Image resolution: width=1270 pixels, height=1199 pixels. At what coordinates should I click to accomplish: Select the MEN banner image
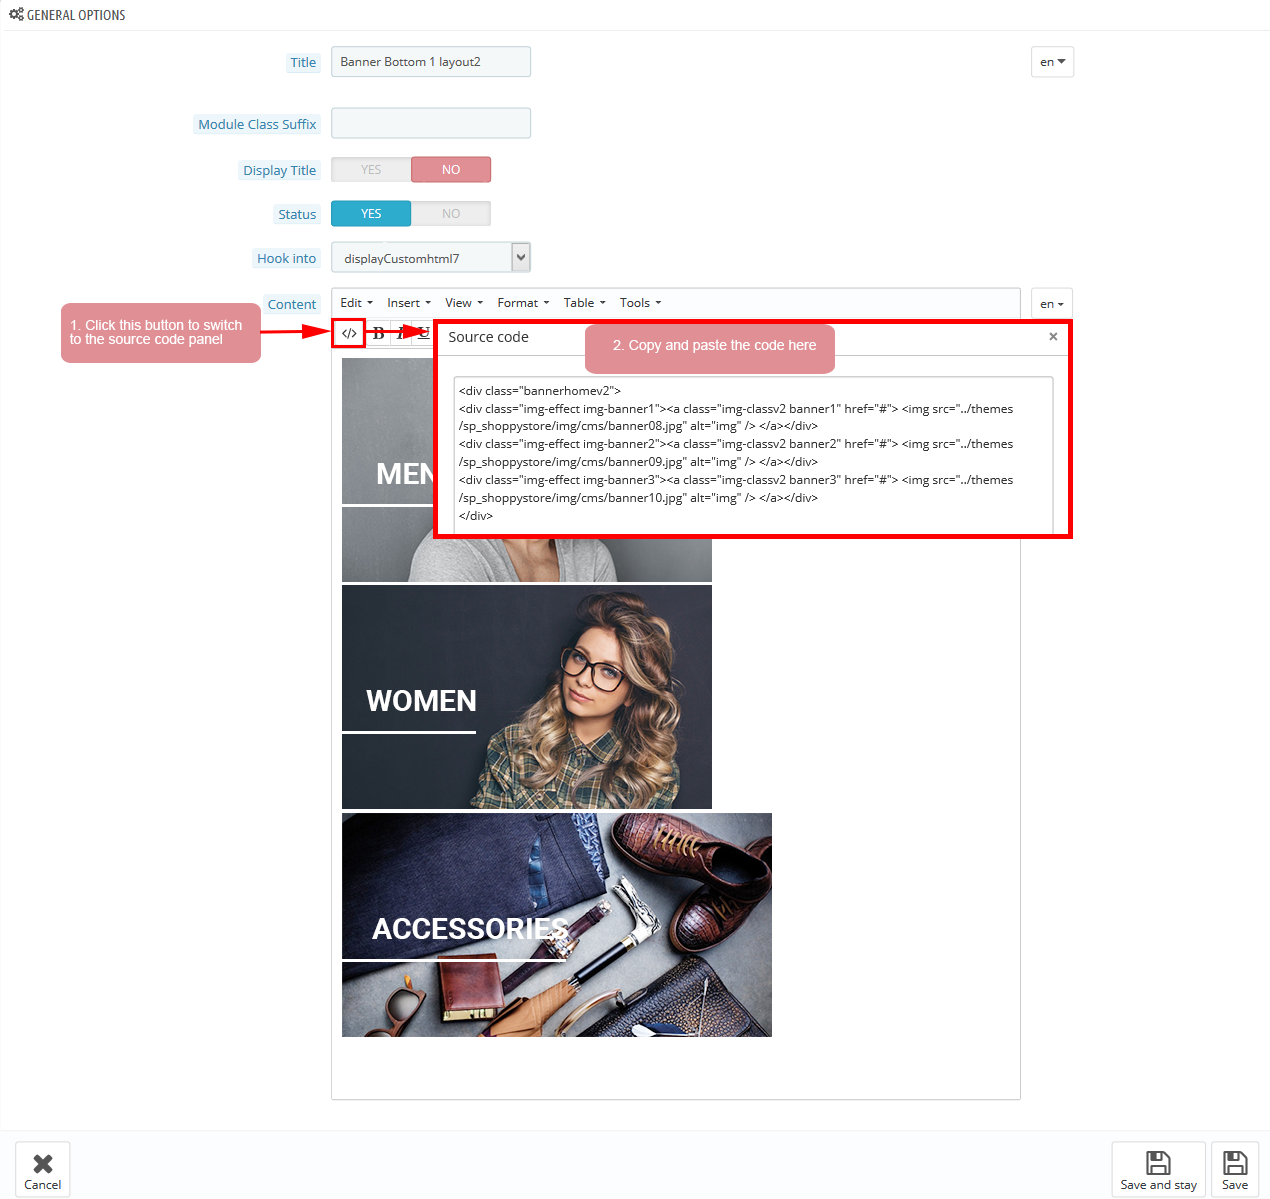[387, 470]
